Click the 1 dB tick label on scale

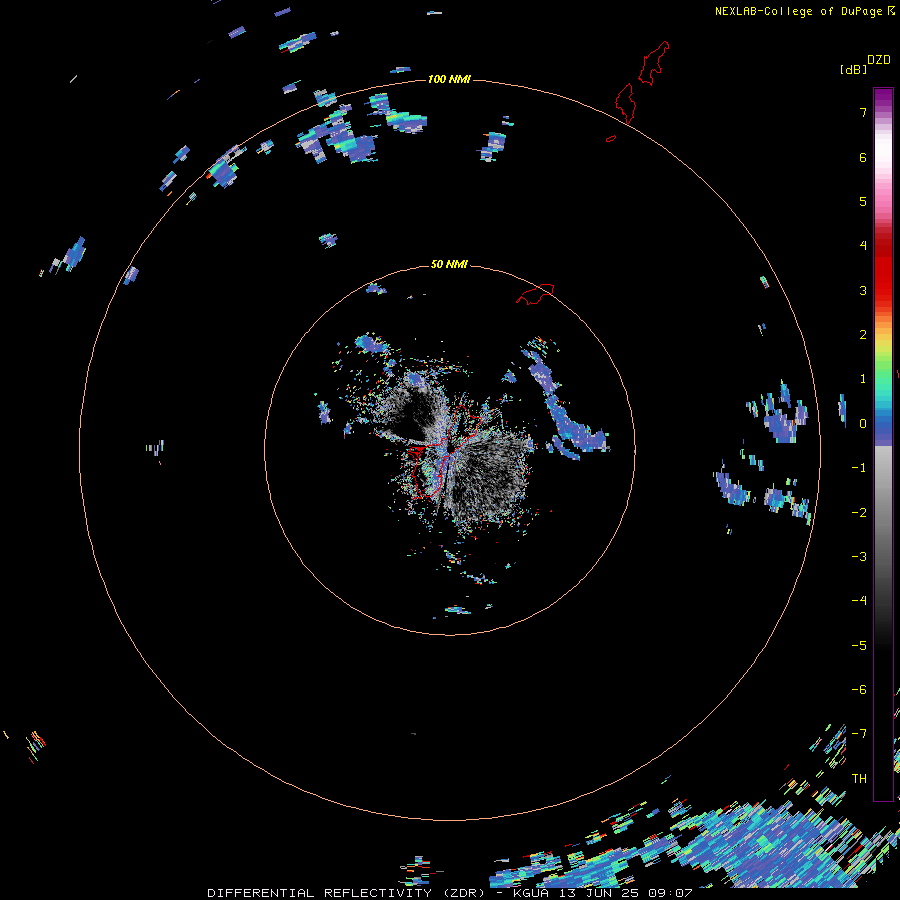click(x=863, y=379)
